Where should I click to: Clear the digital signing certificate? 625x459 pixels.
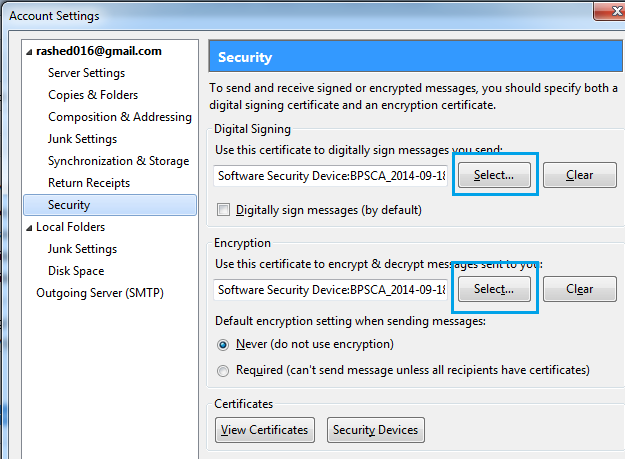[x=580, y=175]
